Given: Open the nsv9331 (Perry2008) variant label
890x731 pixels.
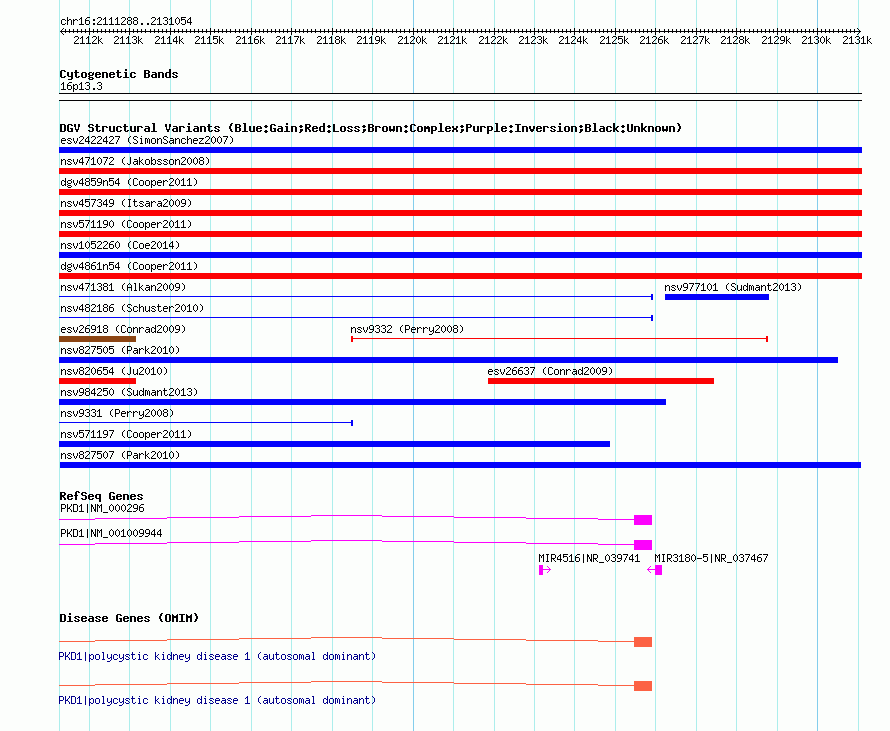Looking at the screenshot, I should coord(117,413).
